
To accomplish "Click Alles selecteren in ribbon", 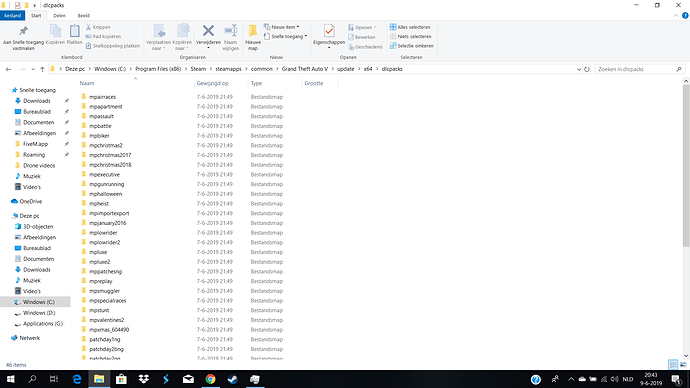I will 410,27.
